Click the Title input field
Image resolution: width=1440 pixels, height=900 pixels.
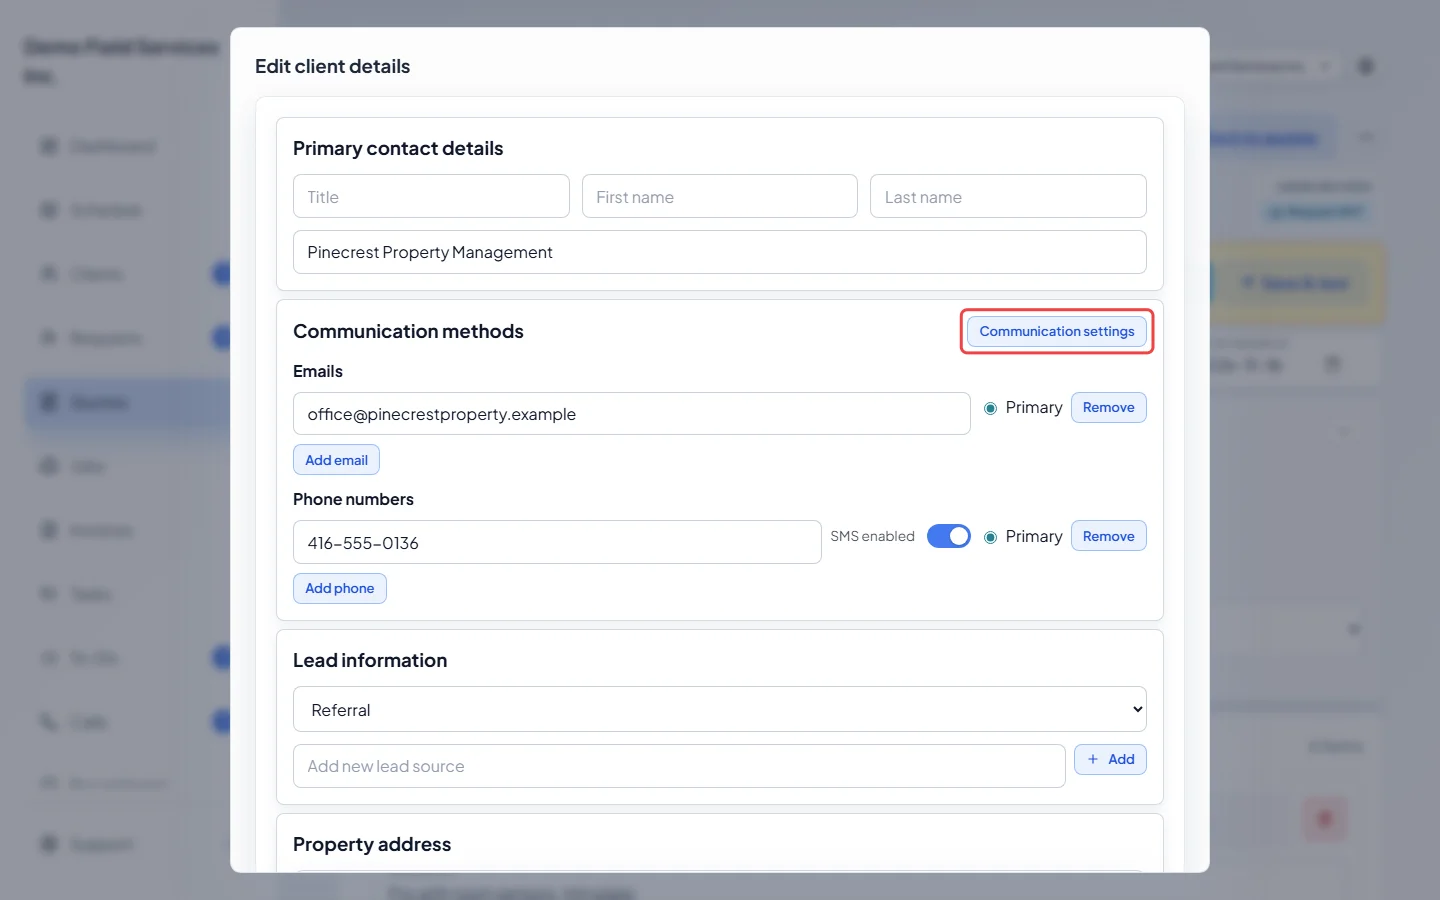431,196
